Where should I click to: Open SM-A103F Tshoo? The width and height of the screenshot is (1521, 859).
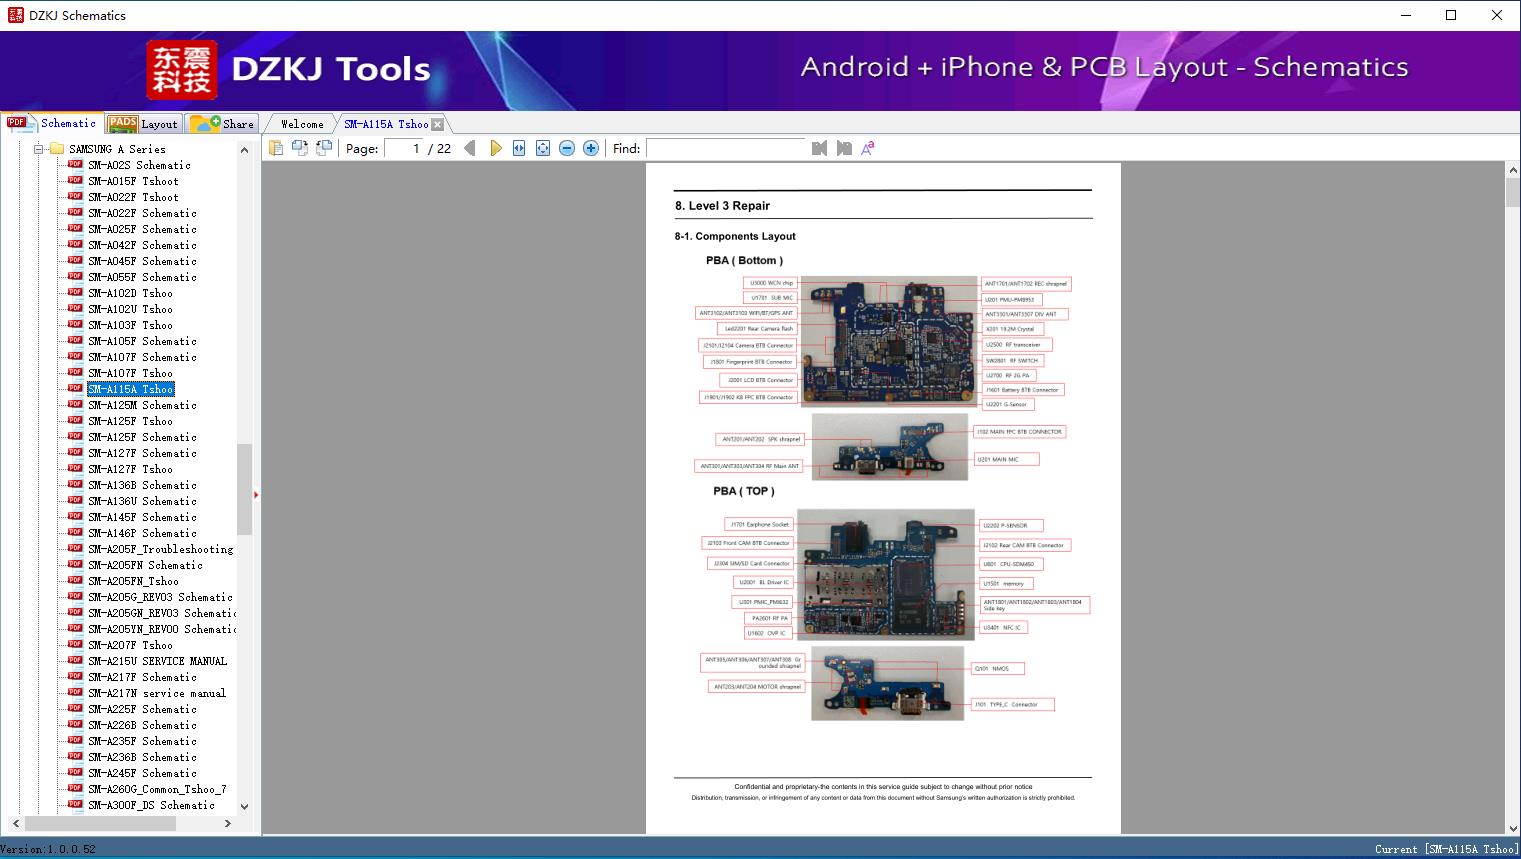tap(130, 325)
